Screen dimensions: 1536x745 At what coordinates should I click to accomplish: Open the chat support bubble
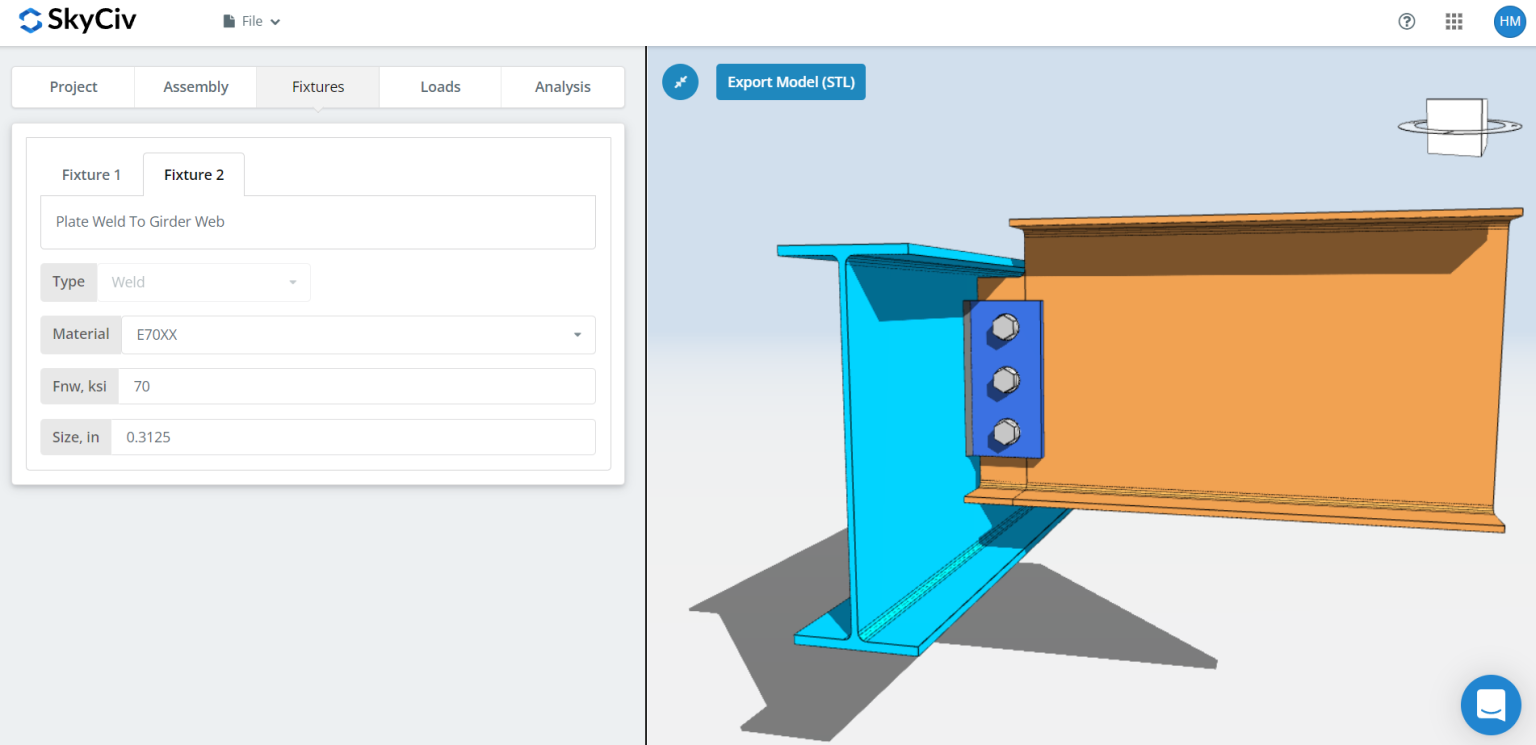click(x=1490, y=705)
